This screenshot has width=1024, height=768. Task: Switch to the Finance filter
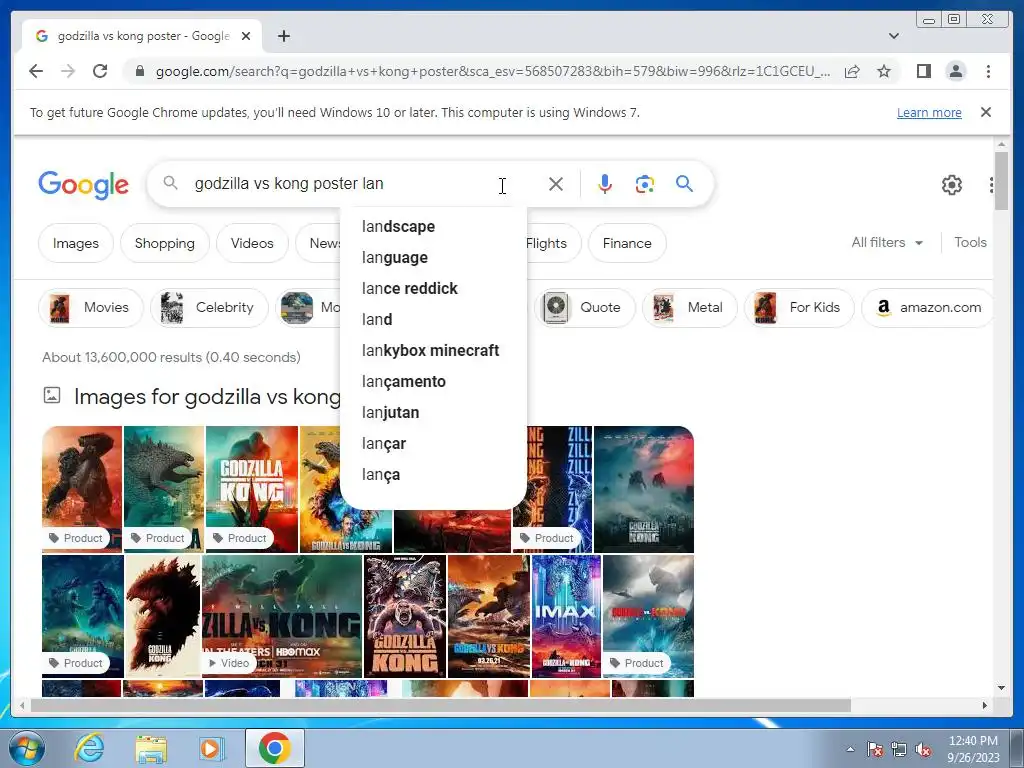coord(627,243)
